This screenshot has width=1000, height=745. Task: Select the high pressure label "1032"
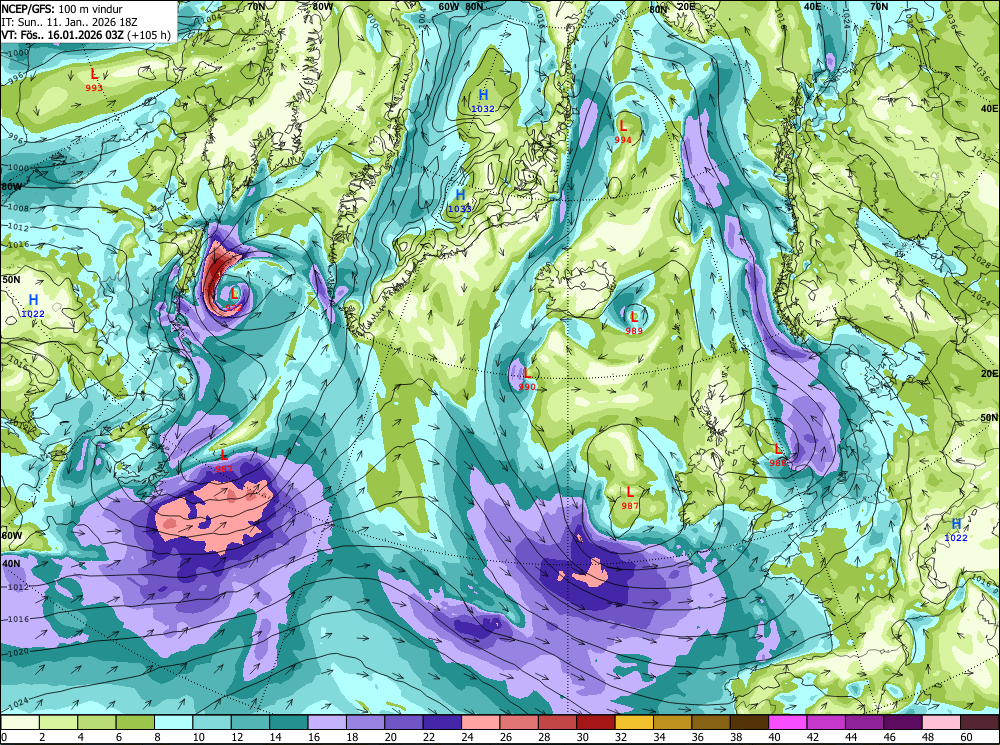pyautogui.click(x=483, y=109)
